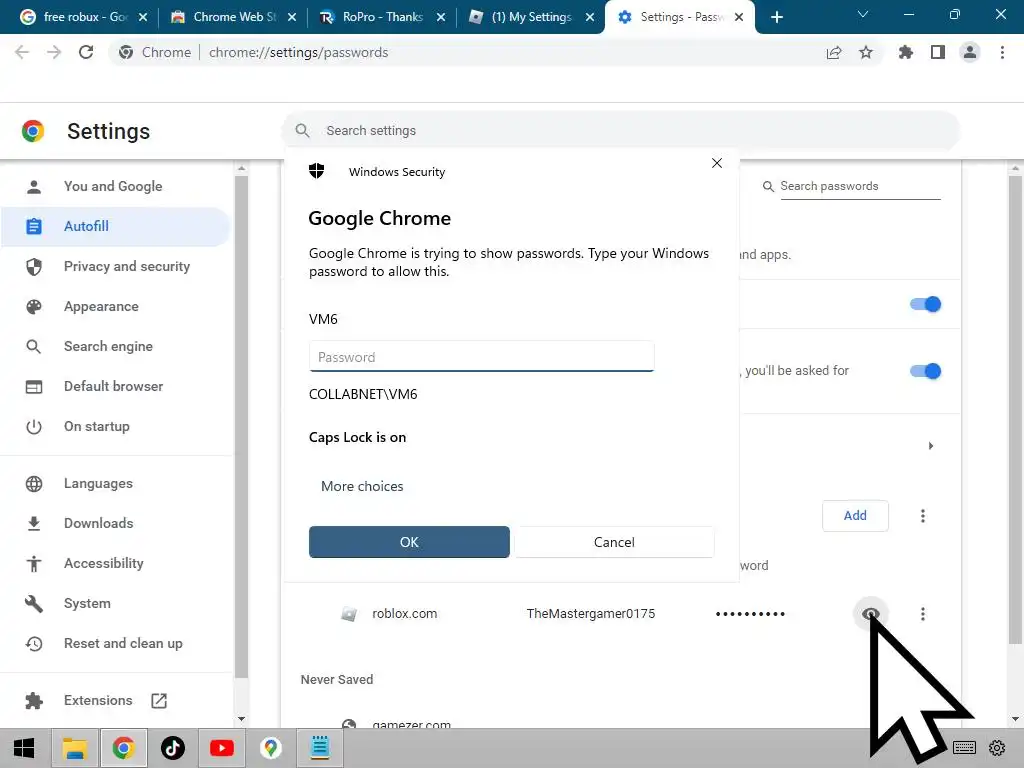Image resolution: width=1024 pixels, height=768 pixels.
Task: Open Search engine settings
Action: tap(116, 346)
